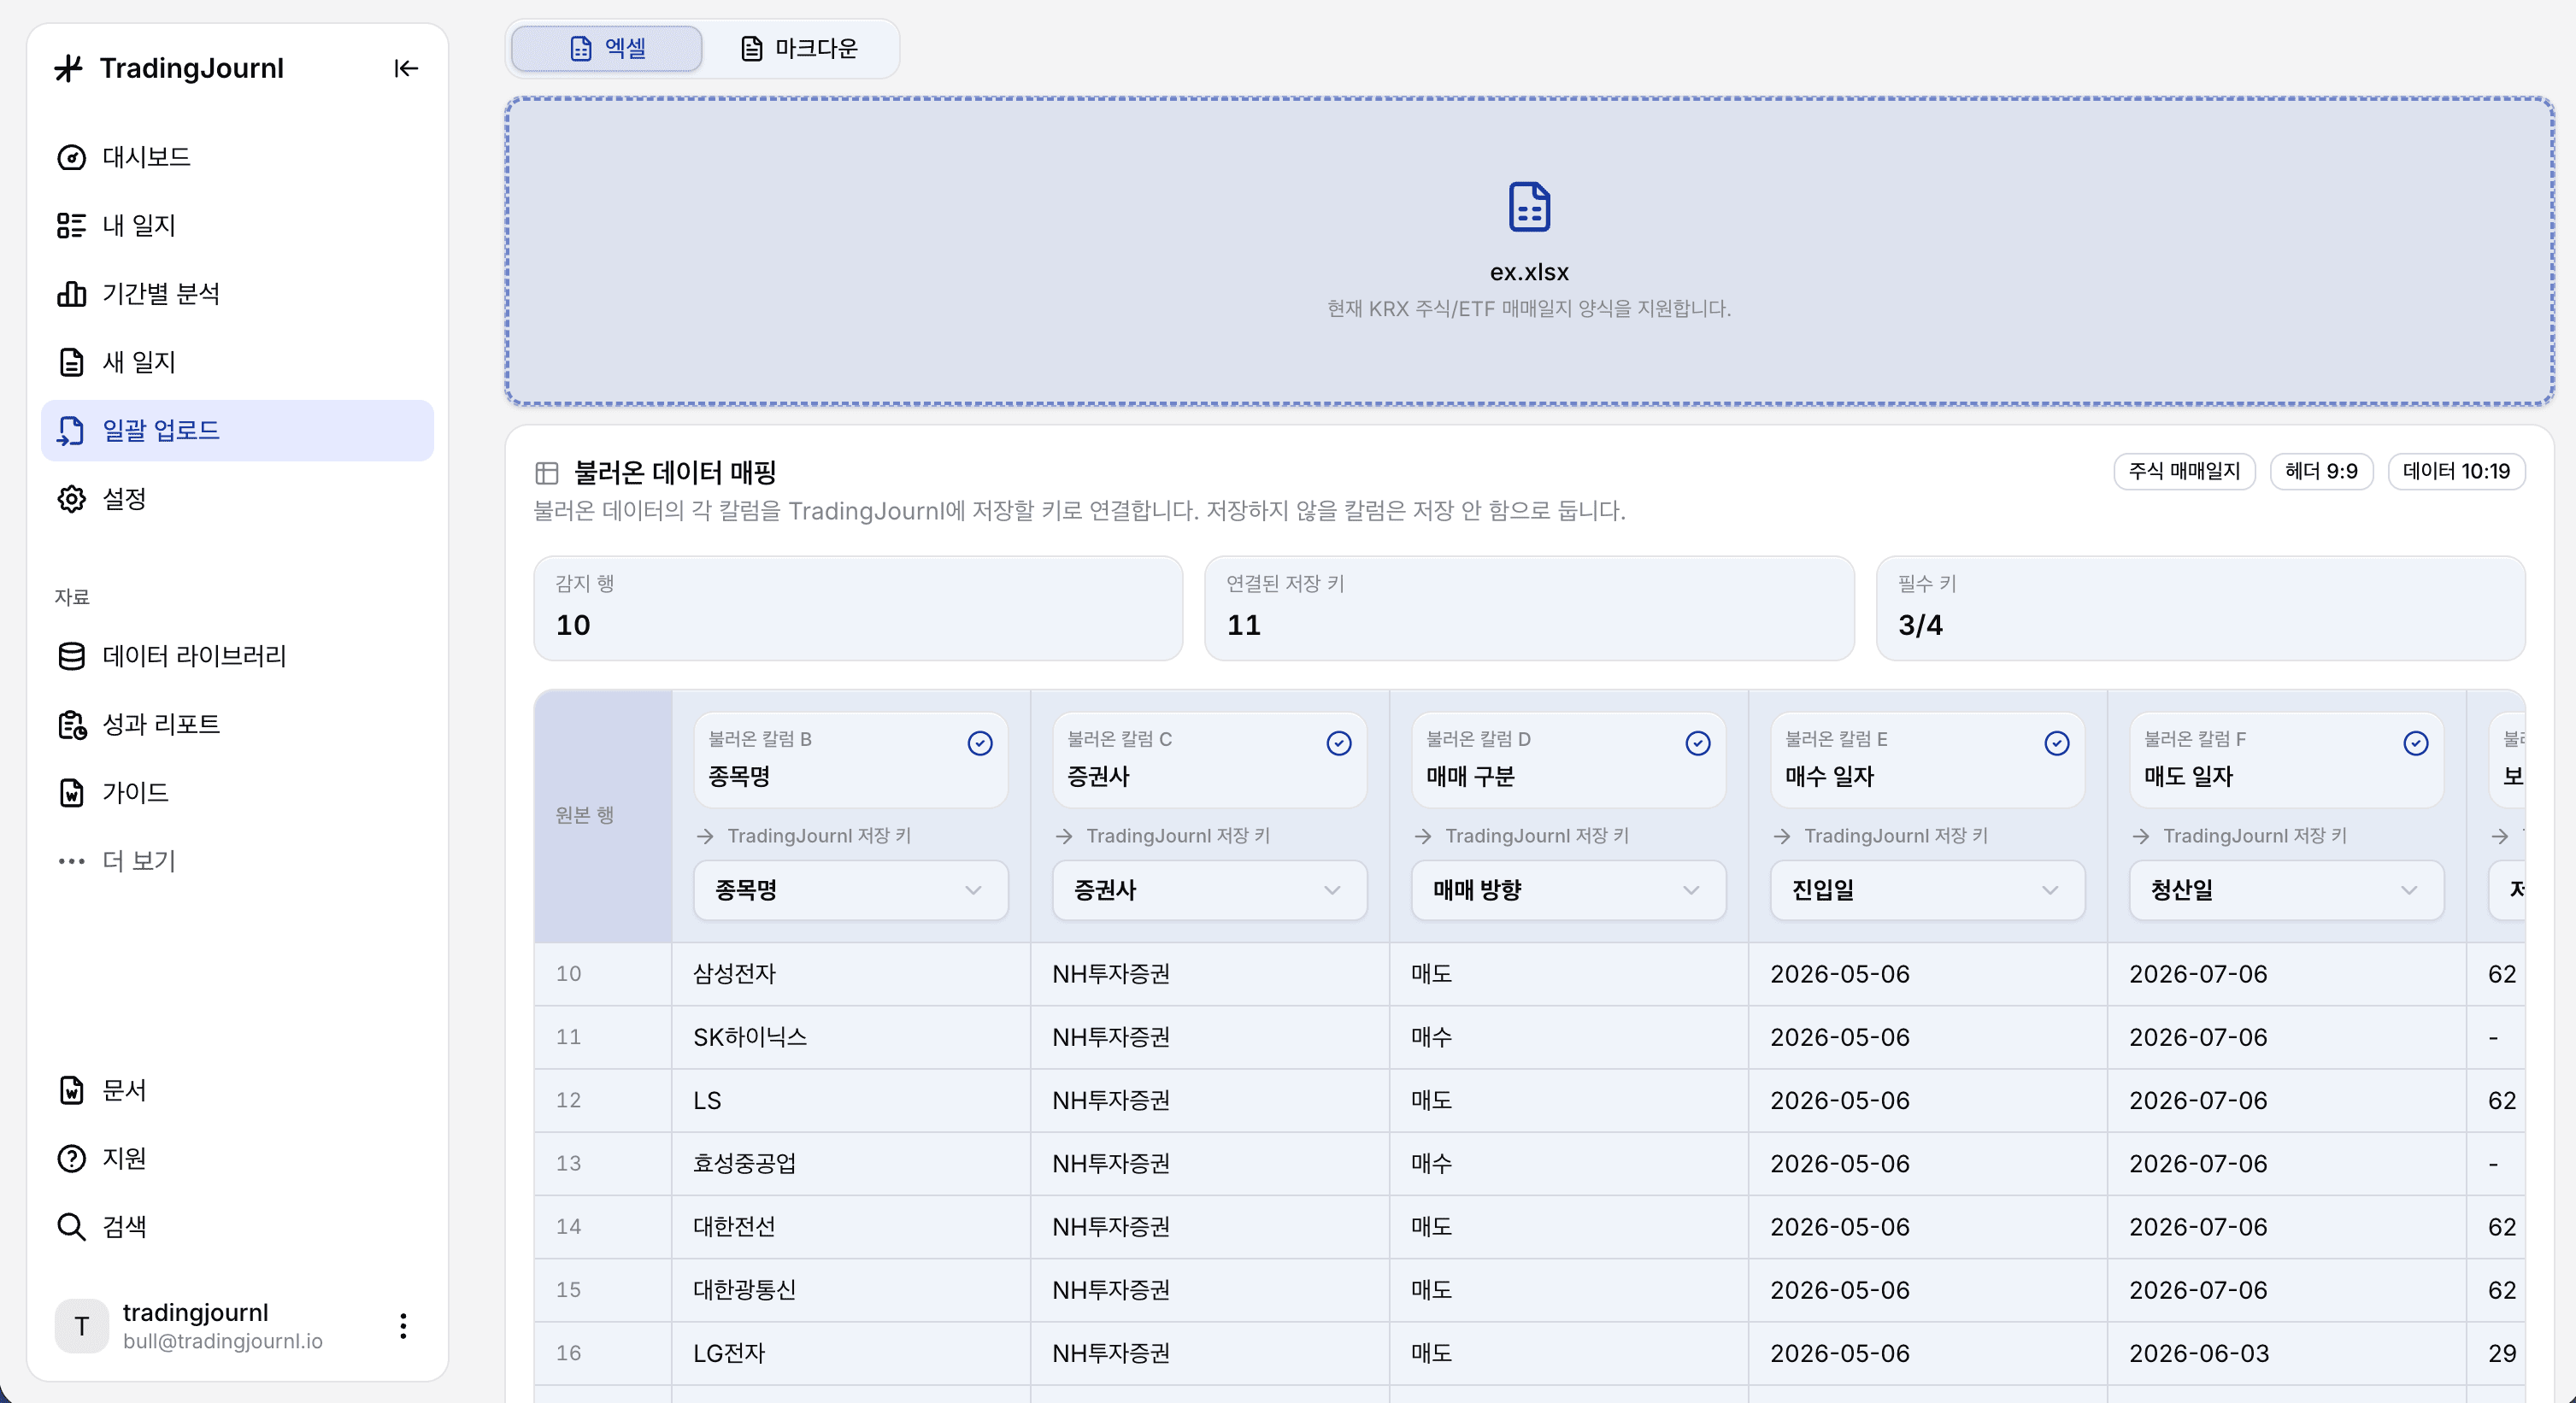Open the 증권사 storage key dropdown
The image size is (2576, 1403).
pos(1210,890)
